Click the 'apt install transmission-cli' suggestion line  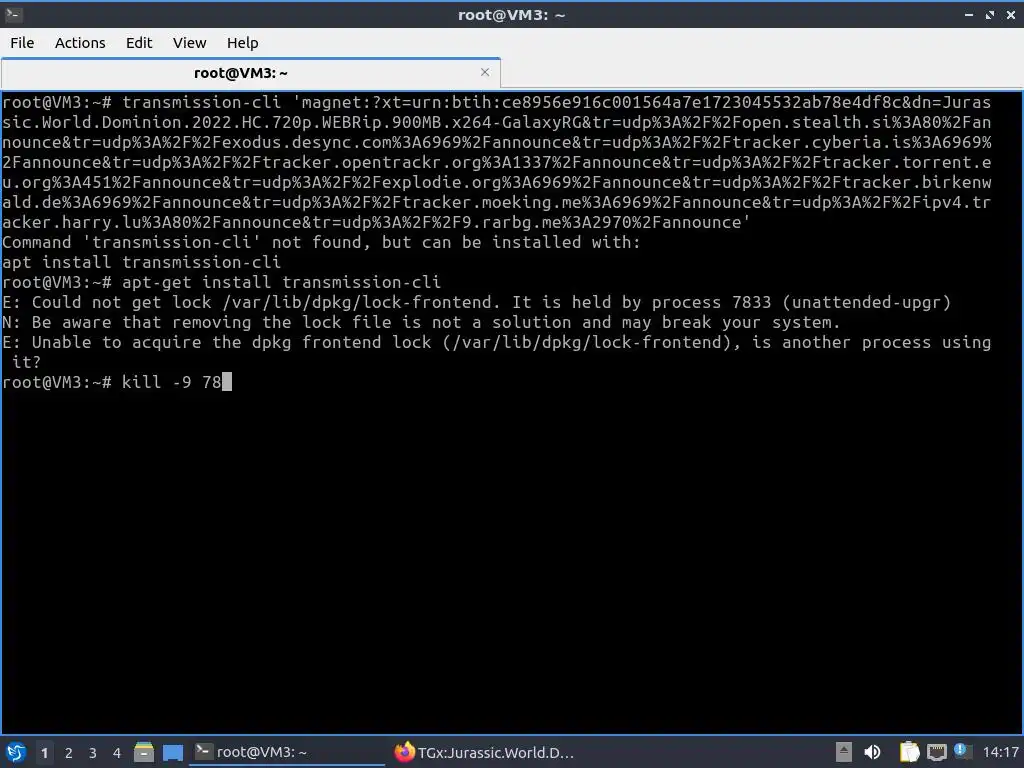(142, 262)
